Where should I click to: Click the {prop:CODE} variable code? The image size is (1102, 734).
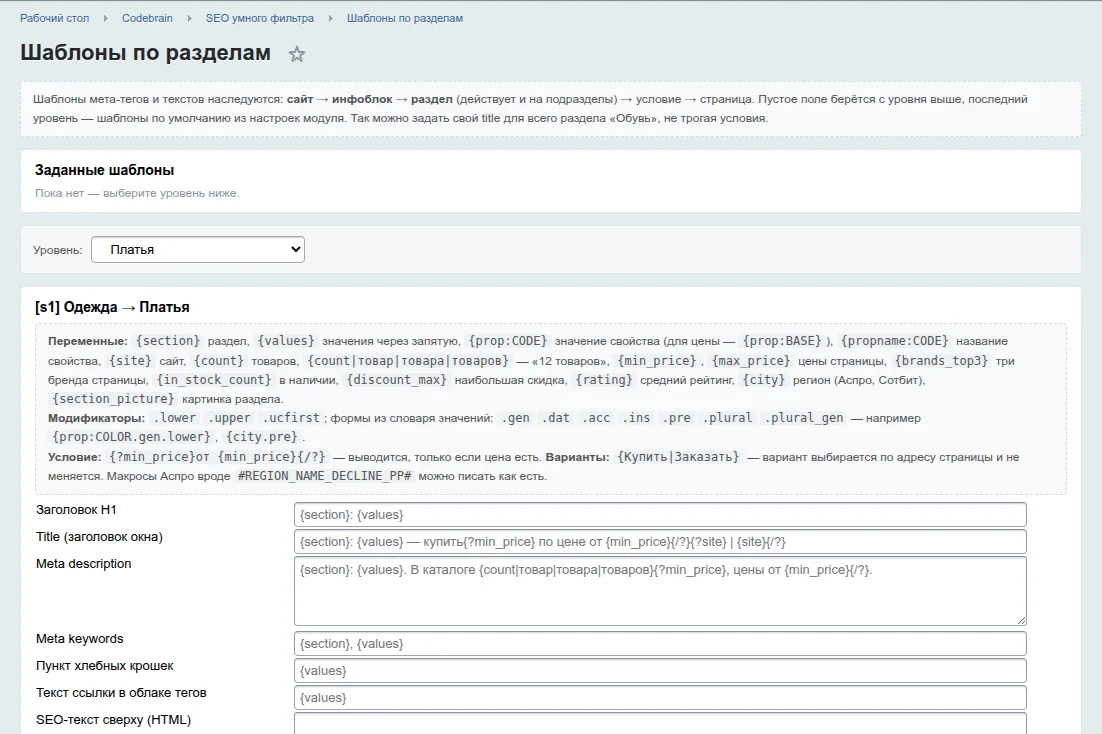coord(507,341)
